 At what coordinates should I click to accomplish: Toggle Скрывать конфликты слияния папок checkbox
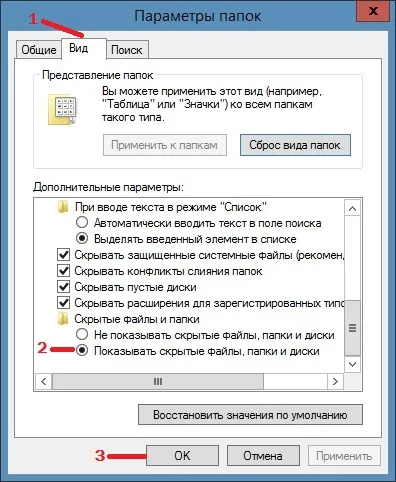(63, 271)
